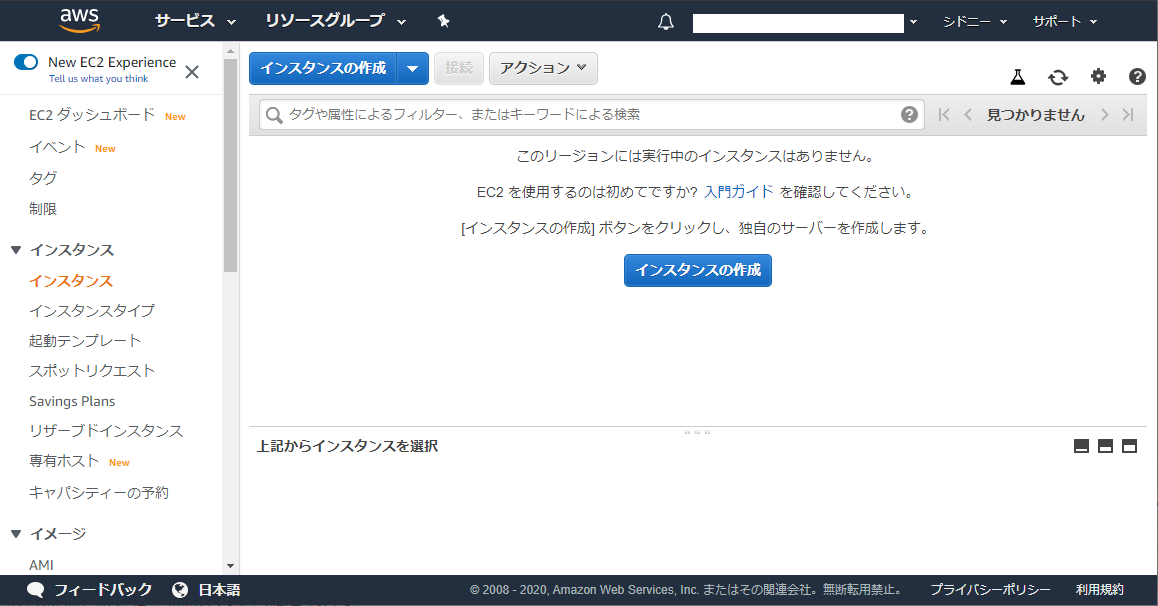Open help via the toolbar question mark
Screen dimensions: 1158x606
pos(1137,76)
